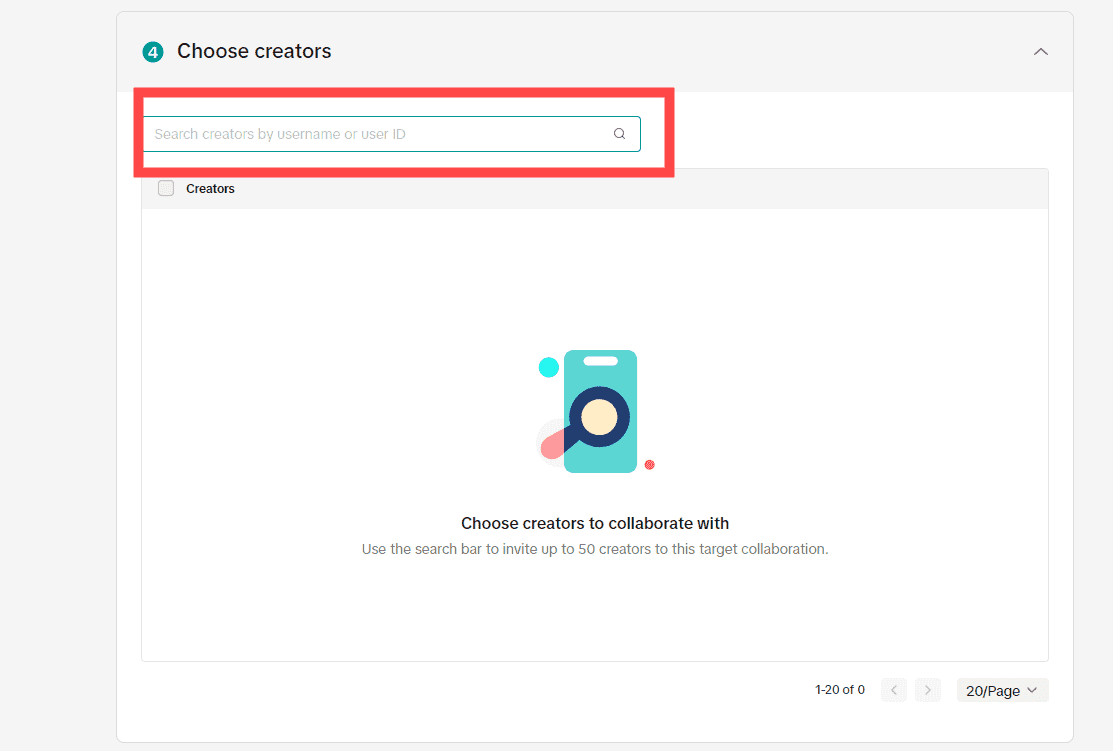The image size is (1113, 751).
Task: Click the "invite up to 50 creators" hint text
Action: (595, 549)
